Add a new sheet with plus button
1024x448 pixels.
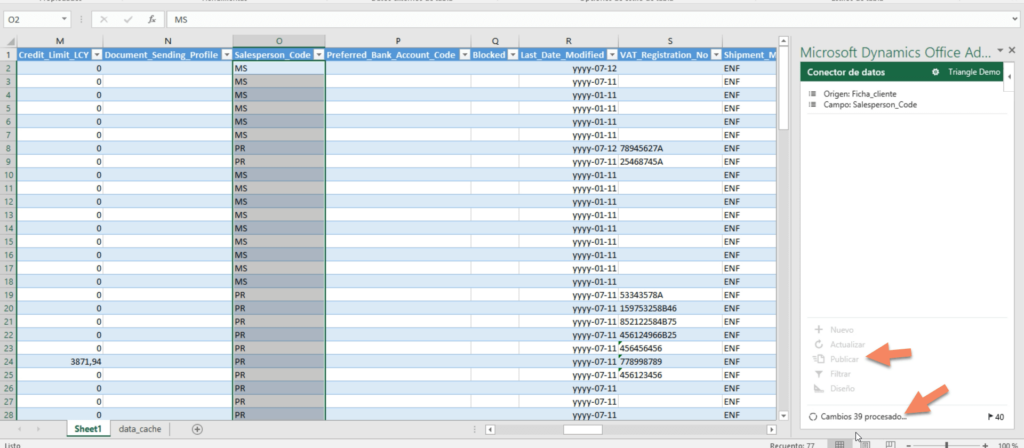[197, 429]
